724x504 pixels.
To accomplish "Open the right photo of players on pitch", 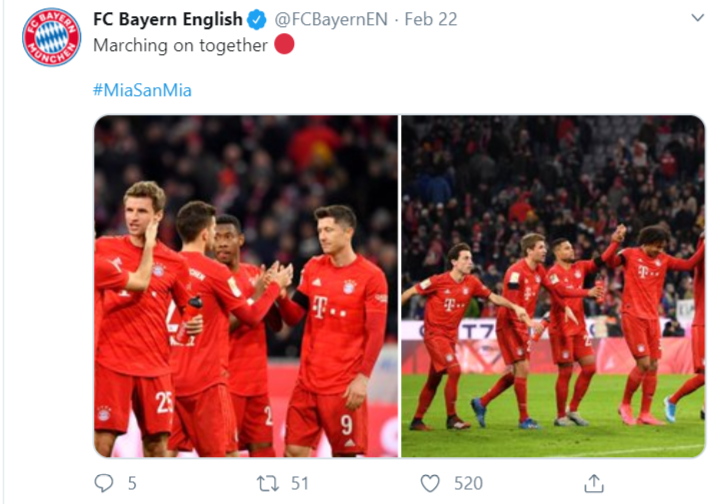I will (x=553, y=286).
